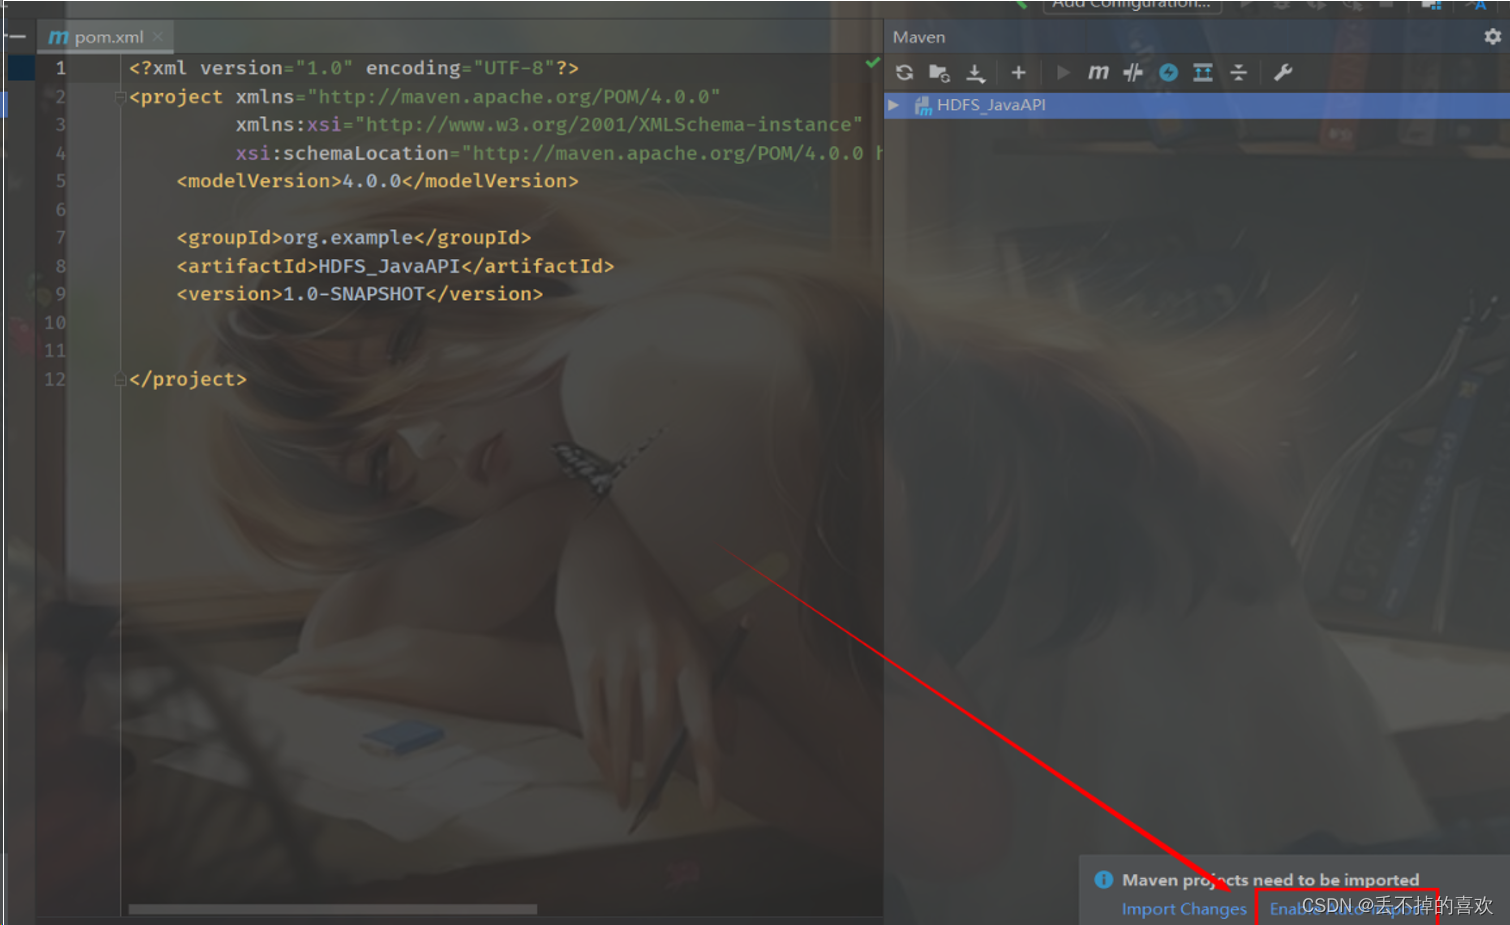Collapse all nodes in Maven tree
1510x925 pixels.
[x=1238, y=72]
